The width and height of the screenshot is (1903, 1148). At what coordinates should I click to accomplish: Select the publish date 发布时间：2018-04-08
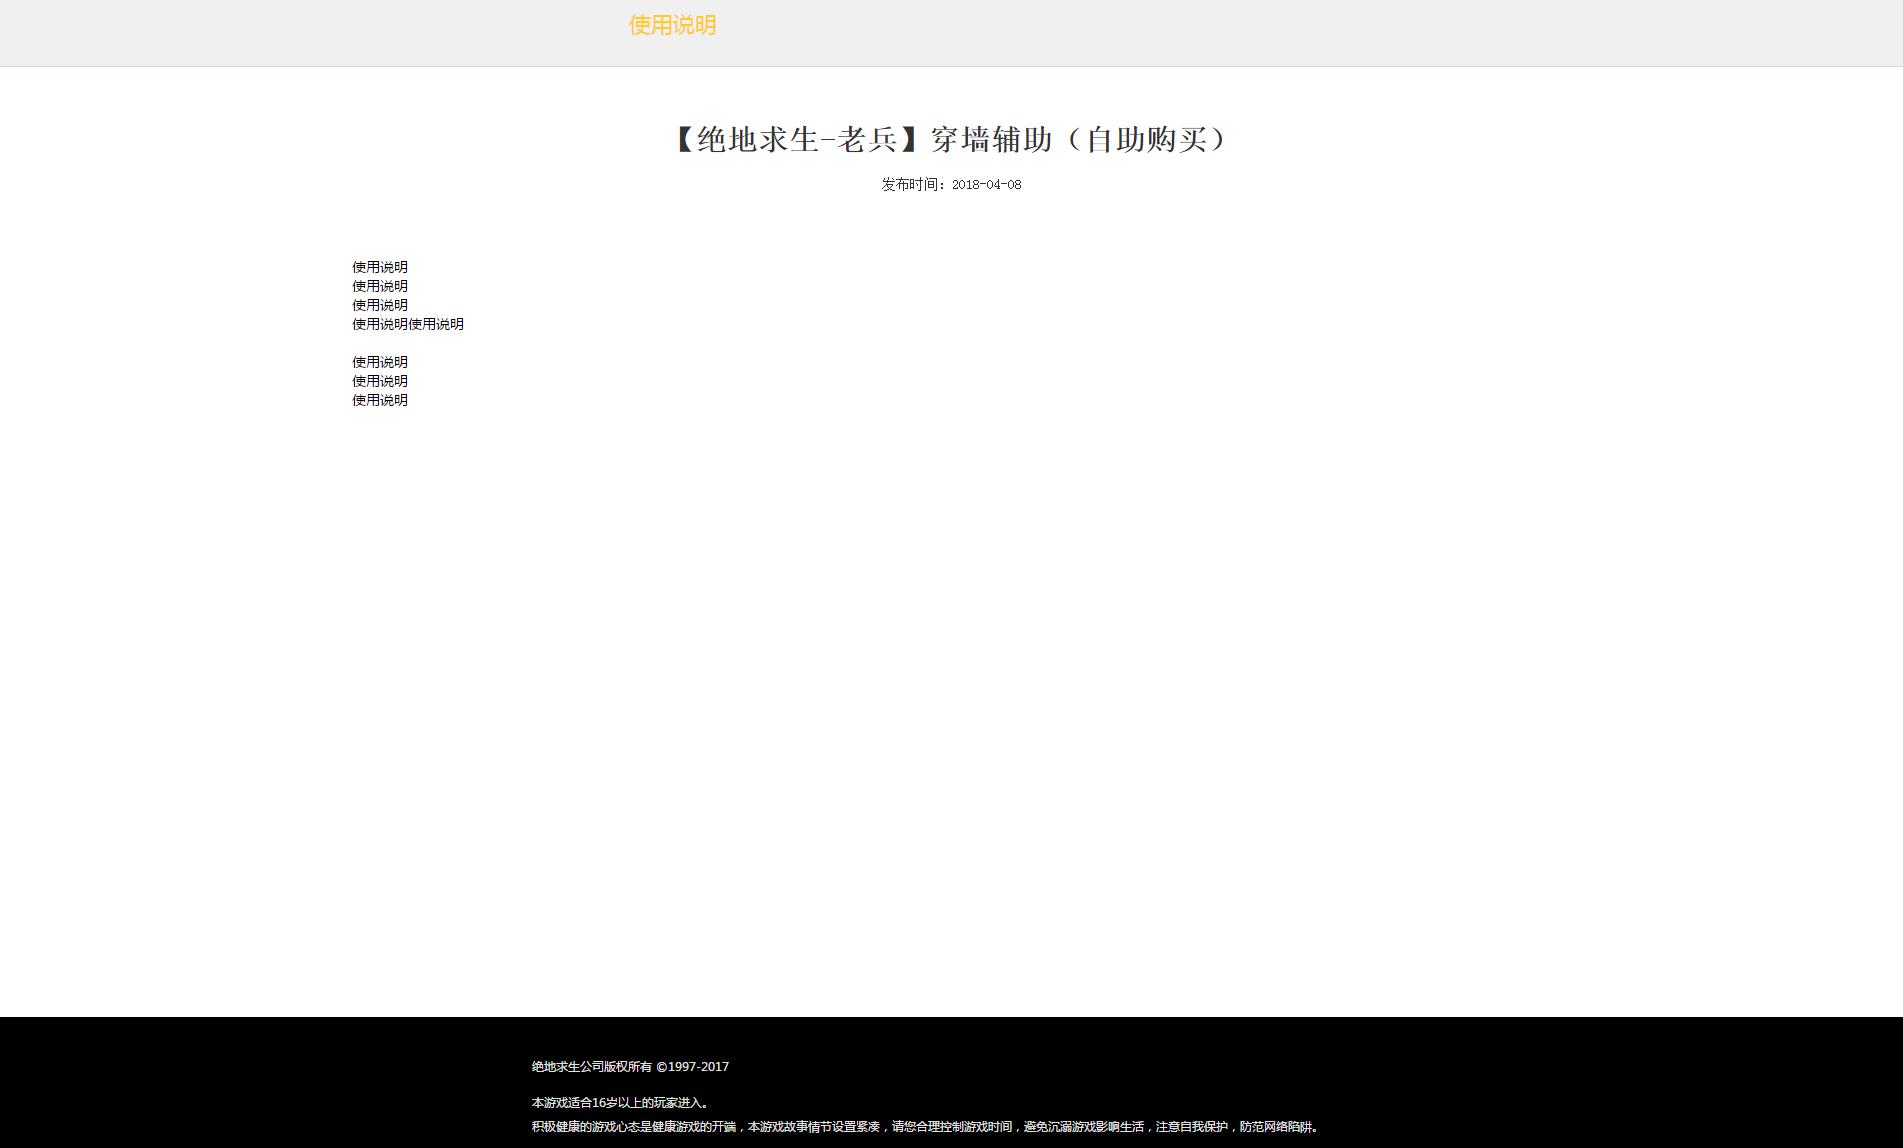click(x=951, y=185)
